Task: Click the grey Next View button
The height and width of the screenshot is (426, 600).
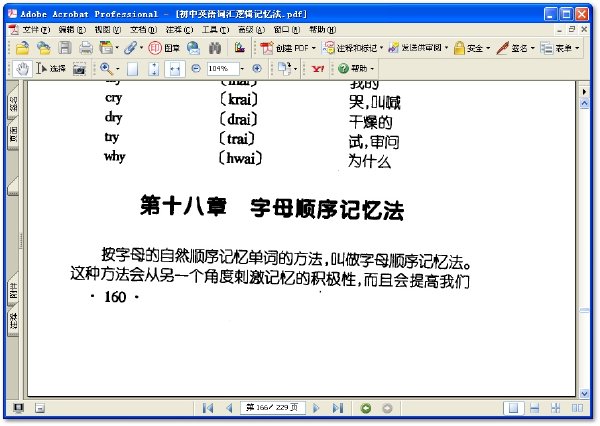Action: [387, 408]
